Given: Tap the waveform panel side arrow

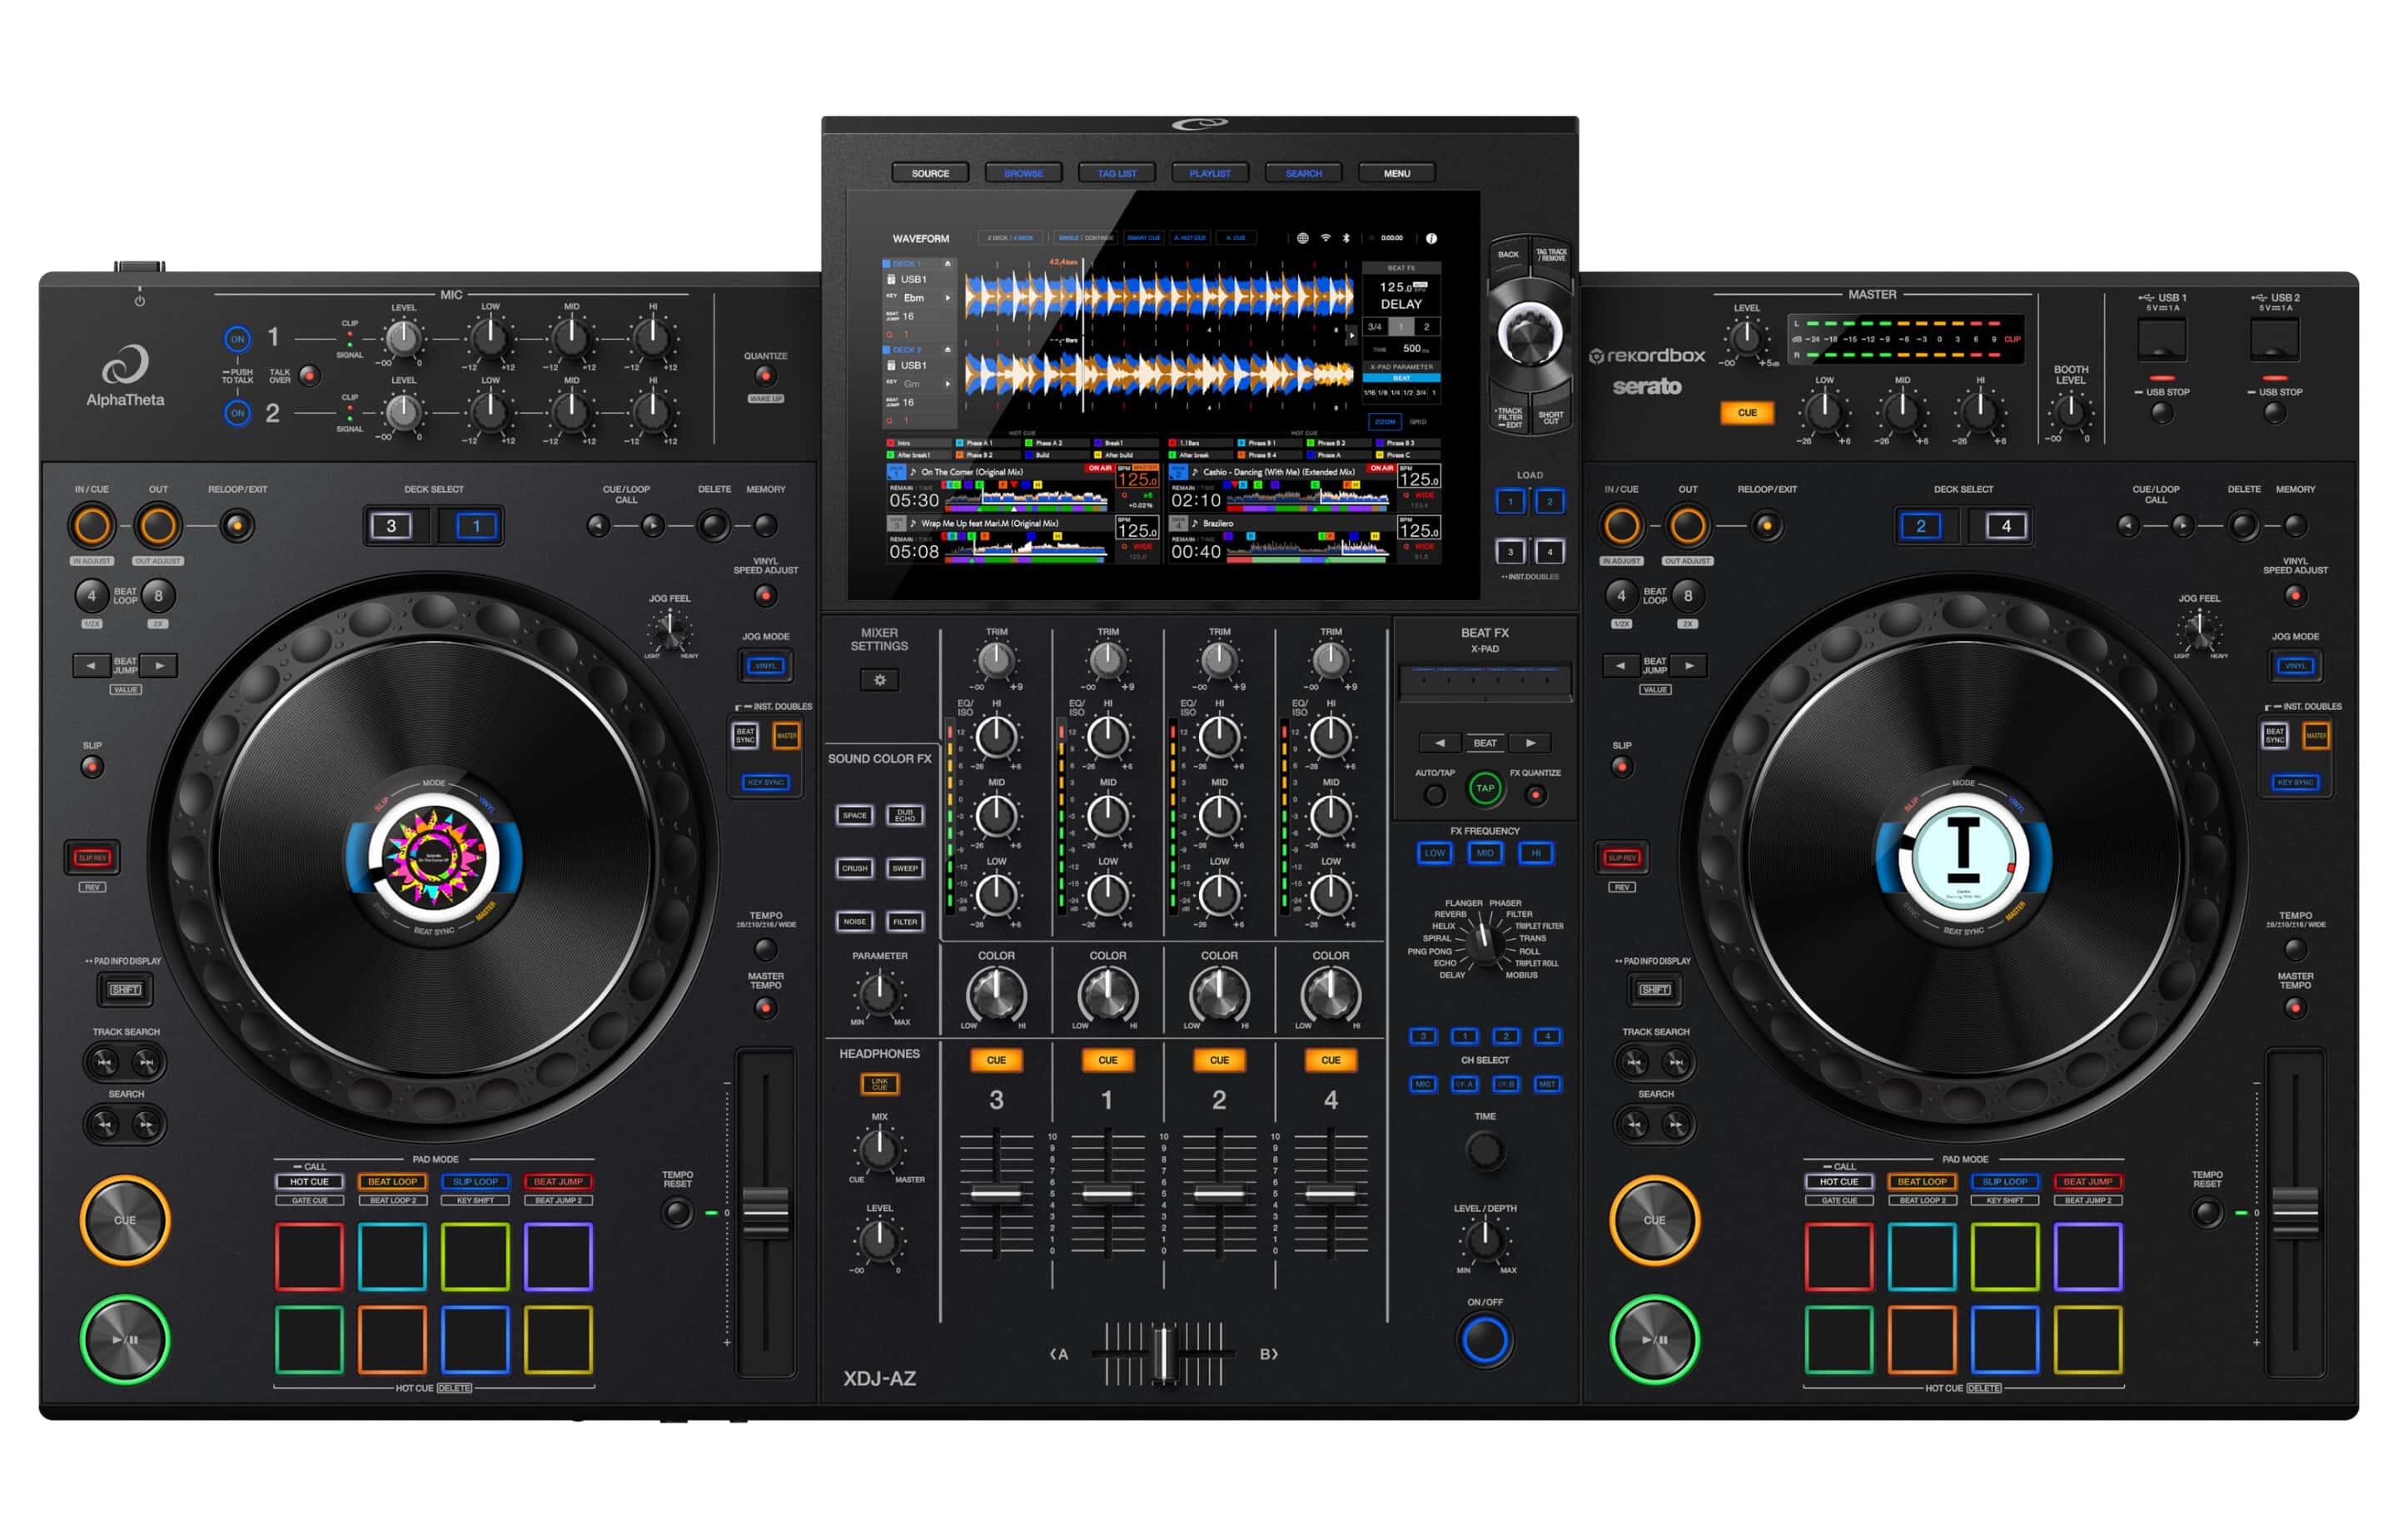Looking at the screenshot, I should (1353, 338).
